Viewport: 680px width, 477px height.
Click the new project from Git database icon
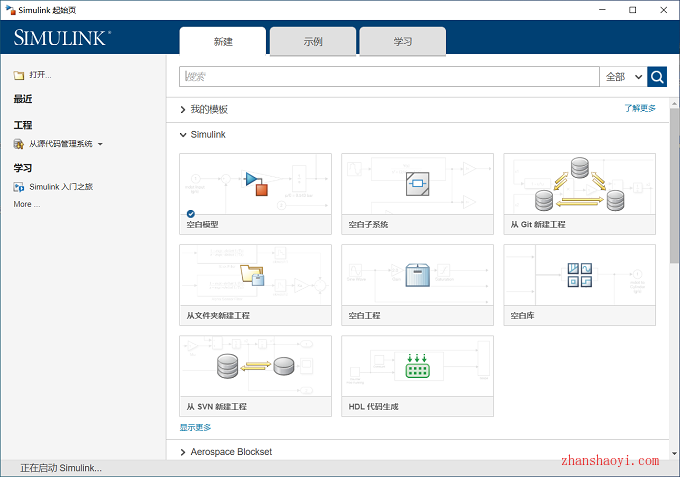click(x=579, y=184)
